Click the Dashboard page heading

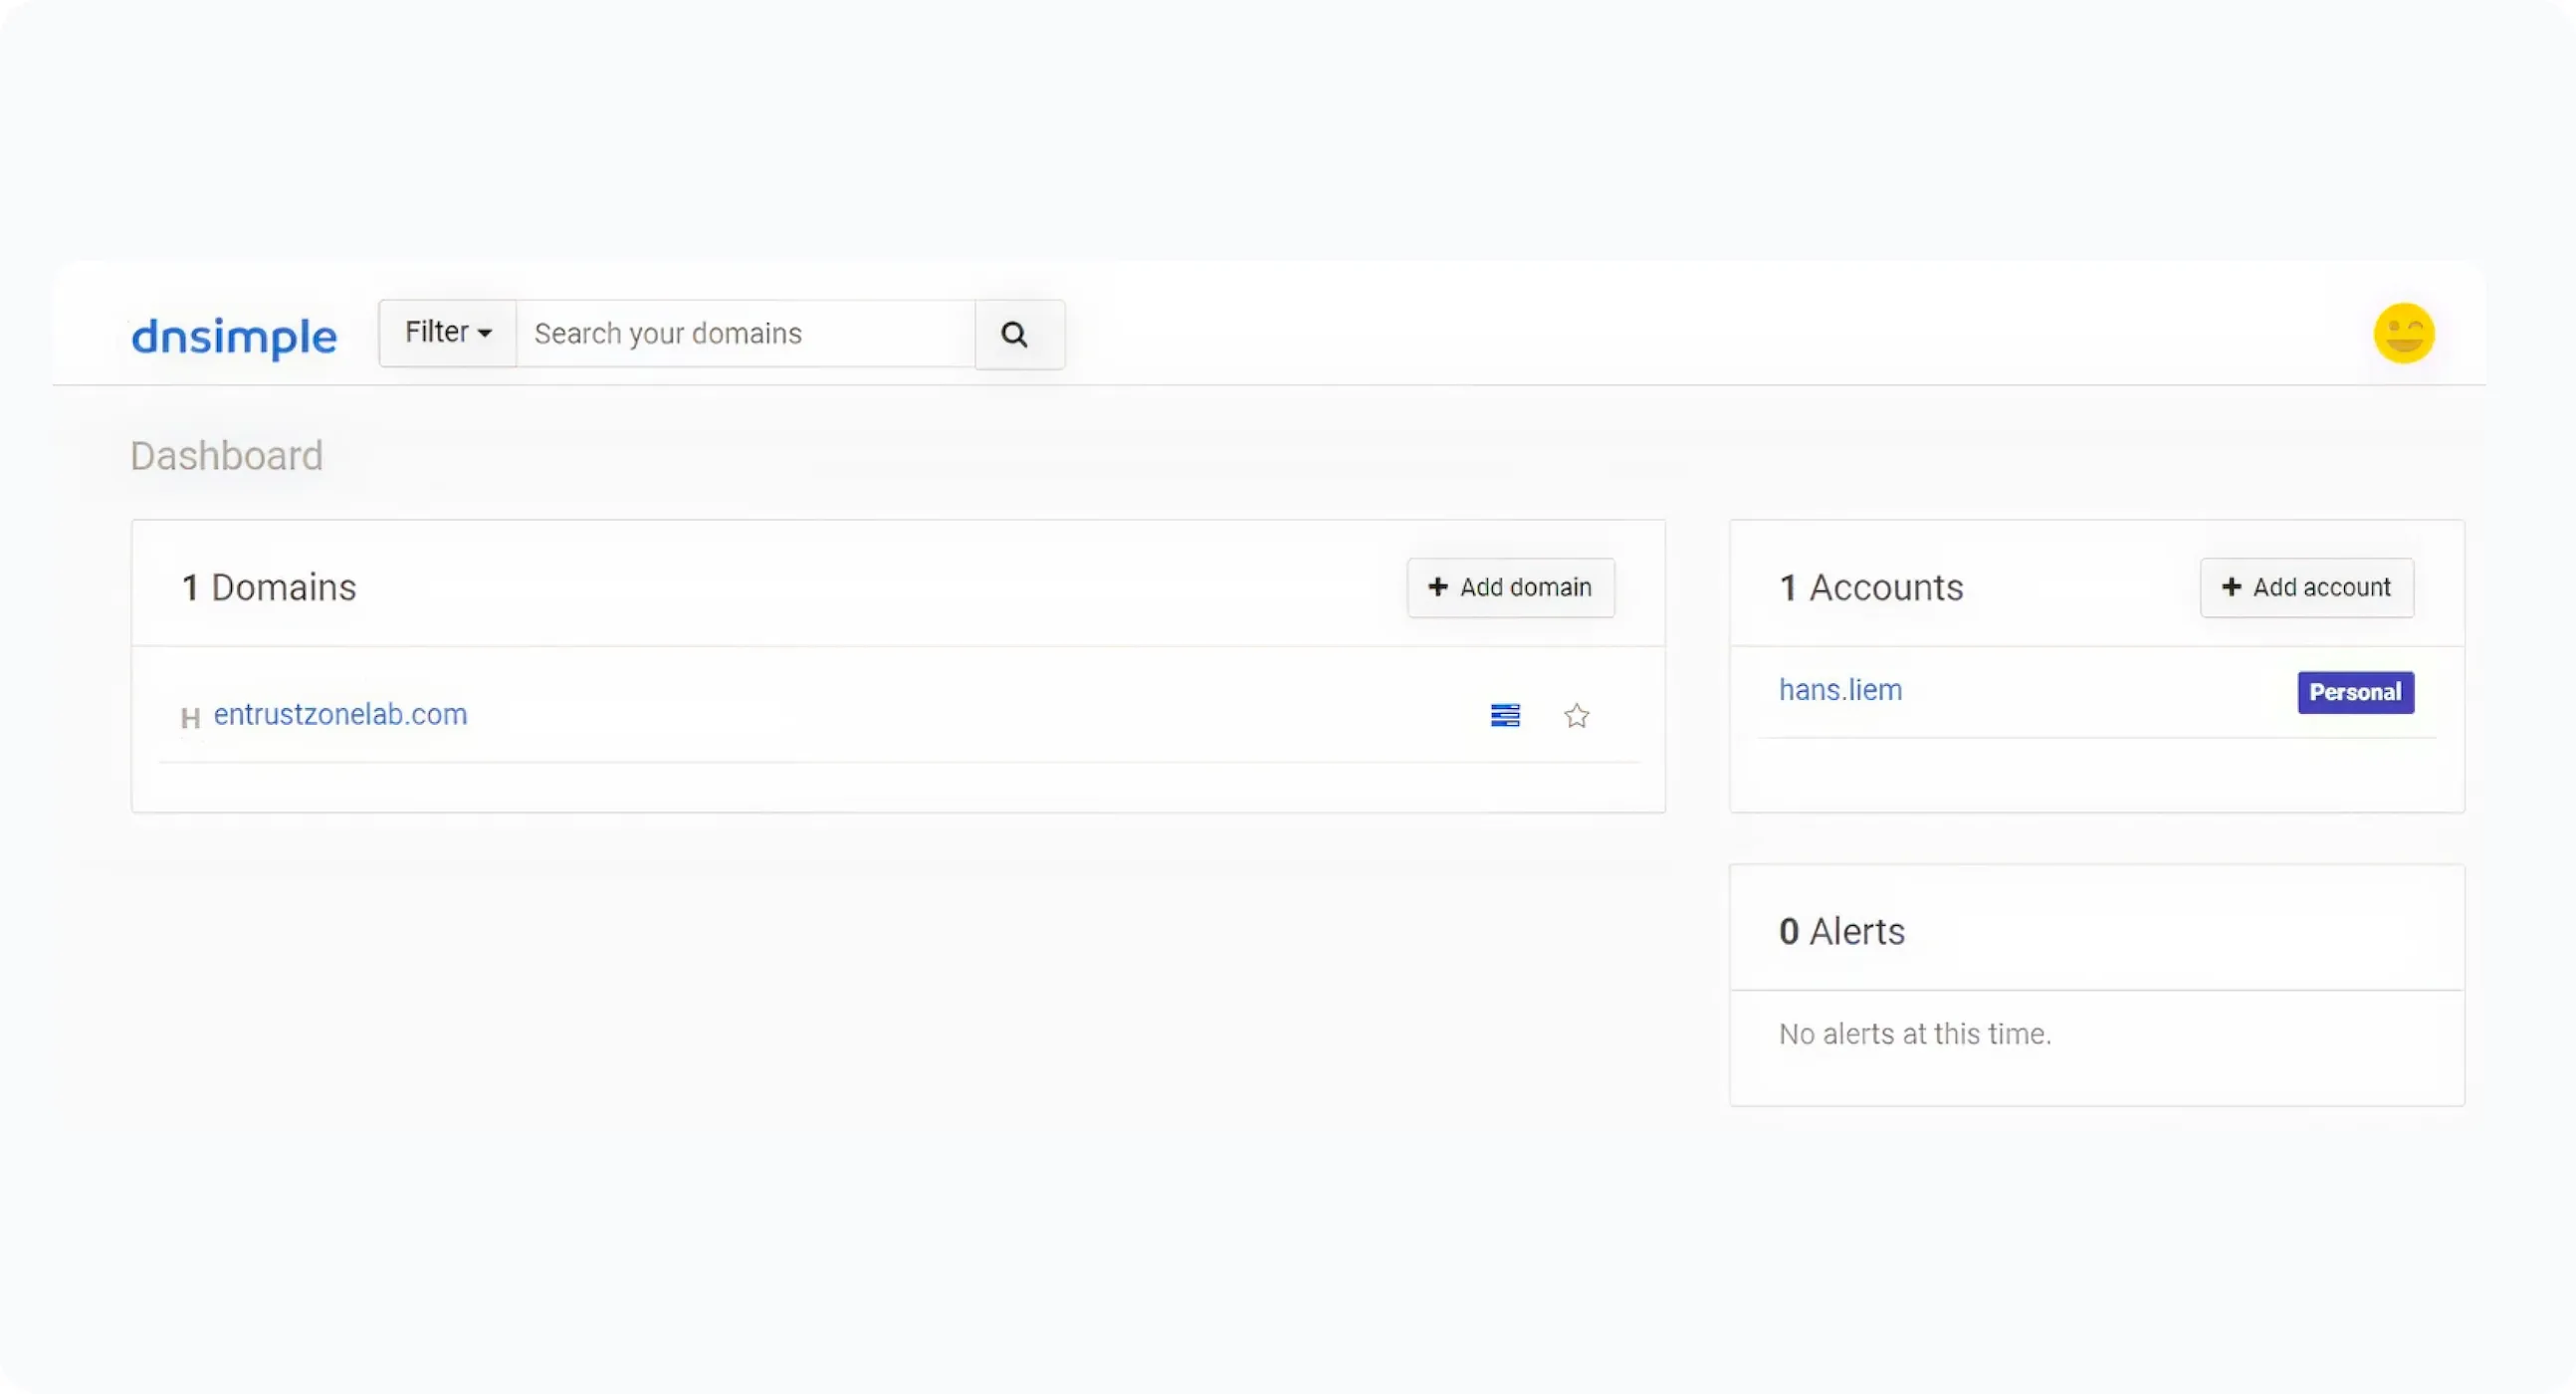pos(227,456)
